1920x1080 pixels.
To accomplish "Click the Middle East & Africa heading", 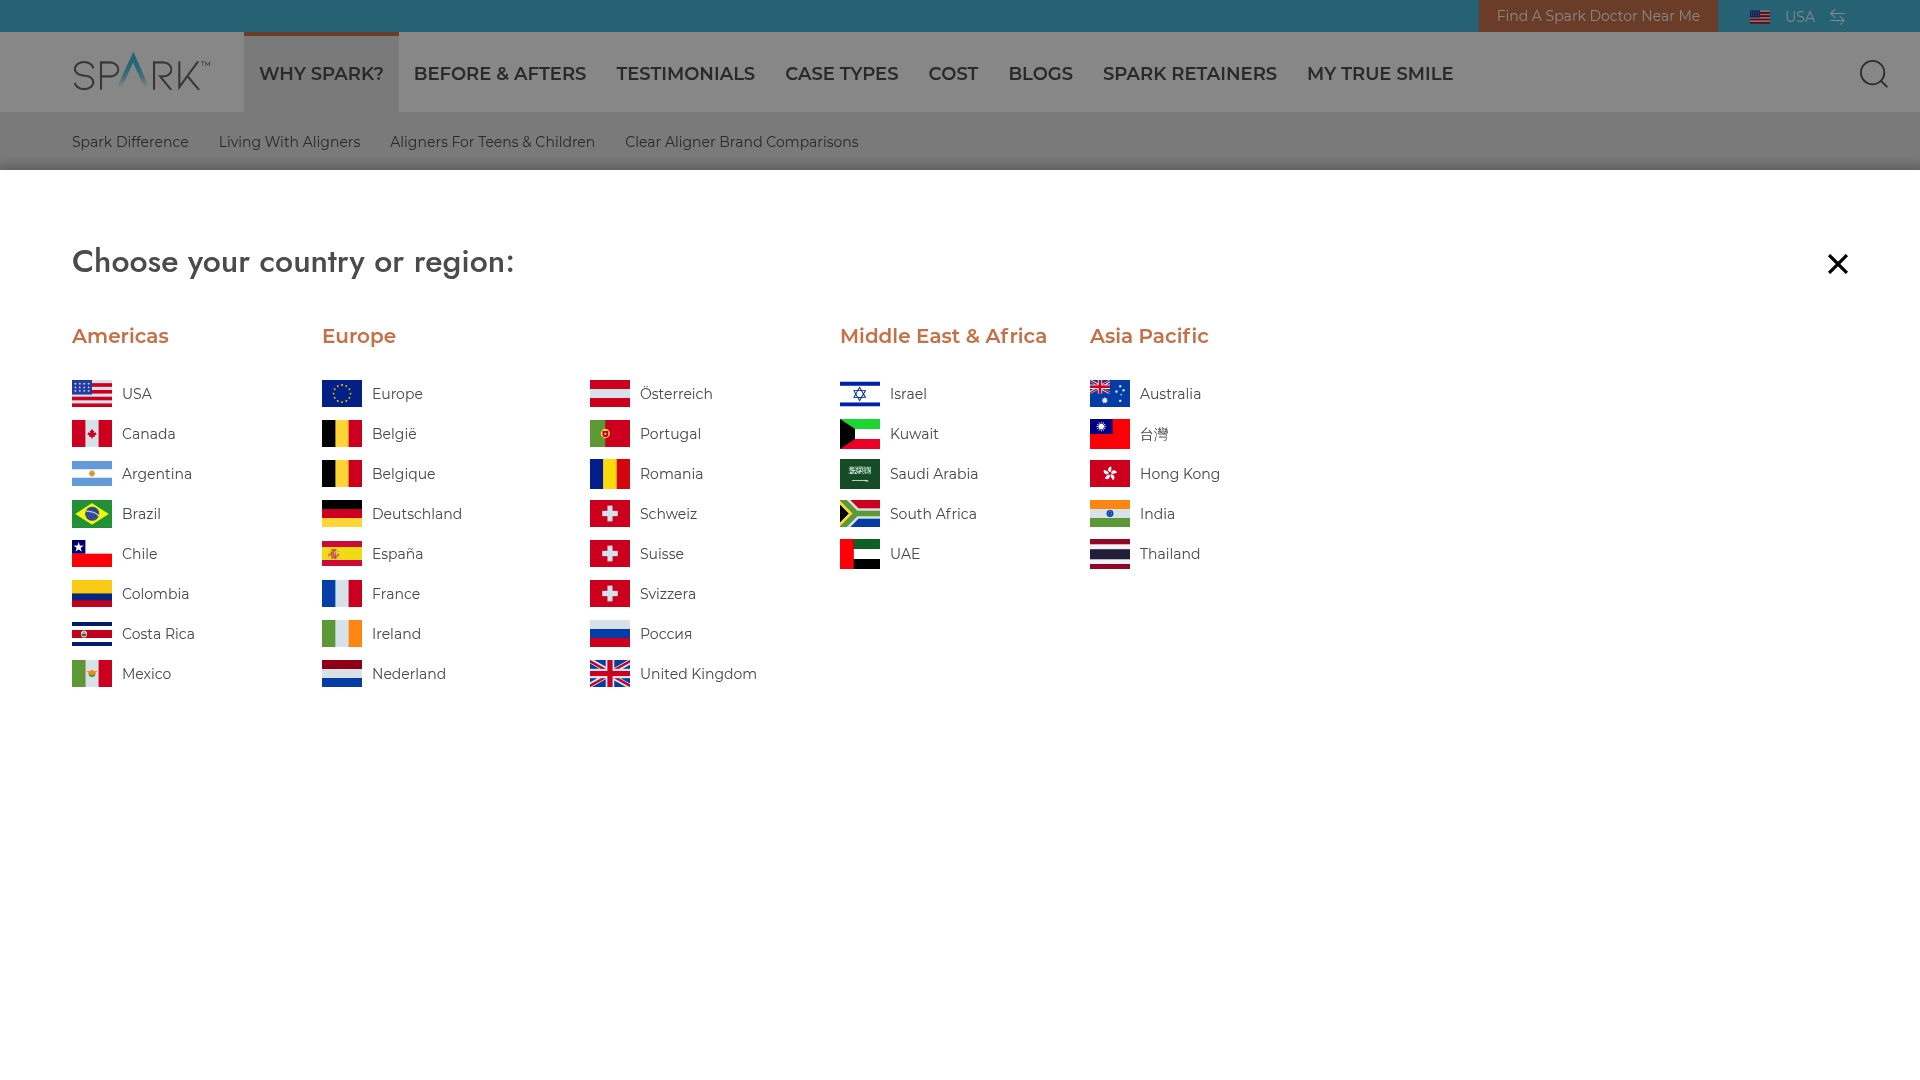I will click(943, 336).
